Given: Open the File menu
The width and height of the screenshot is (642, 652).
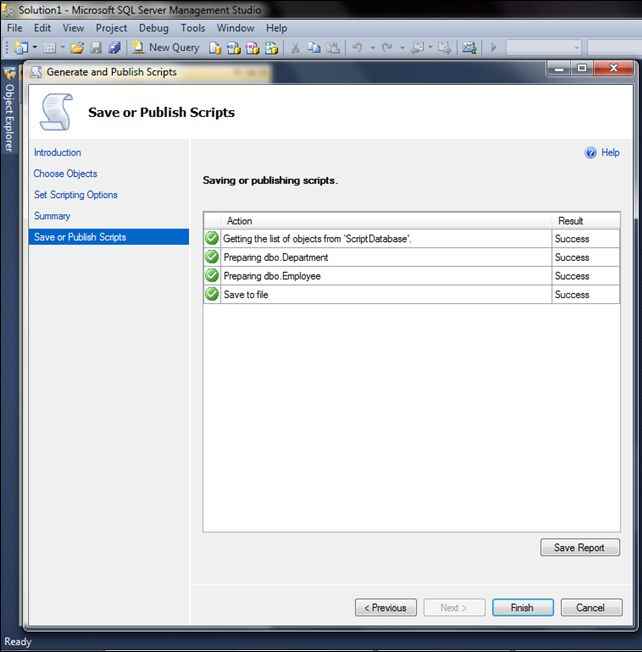Looking at the screenshot, I should (15, 28).
